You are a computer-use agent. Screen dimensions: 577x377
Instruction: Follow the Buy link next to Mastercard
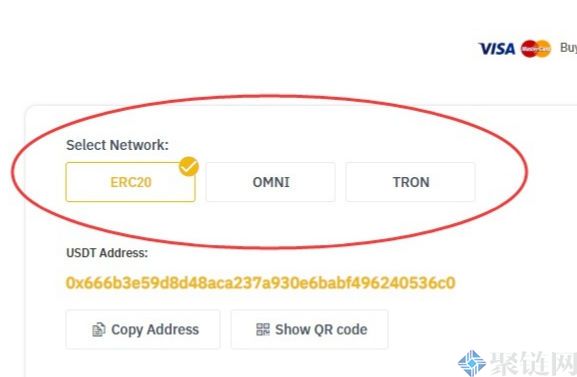[x=568, y=47]
